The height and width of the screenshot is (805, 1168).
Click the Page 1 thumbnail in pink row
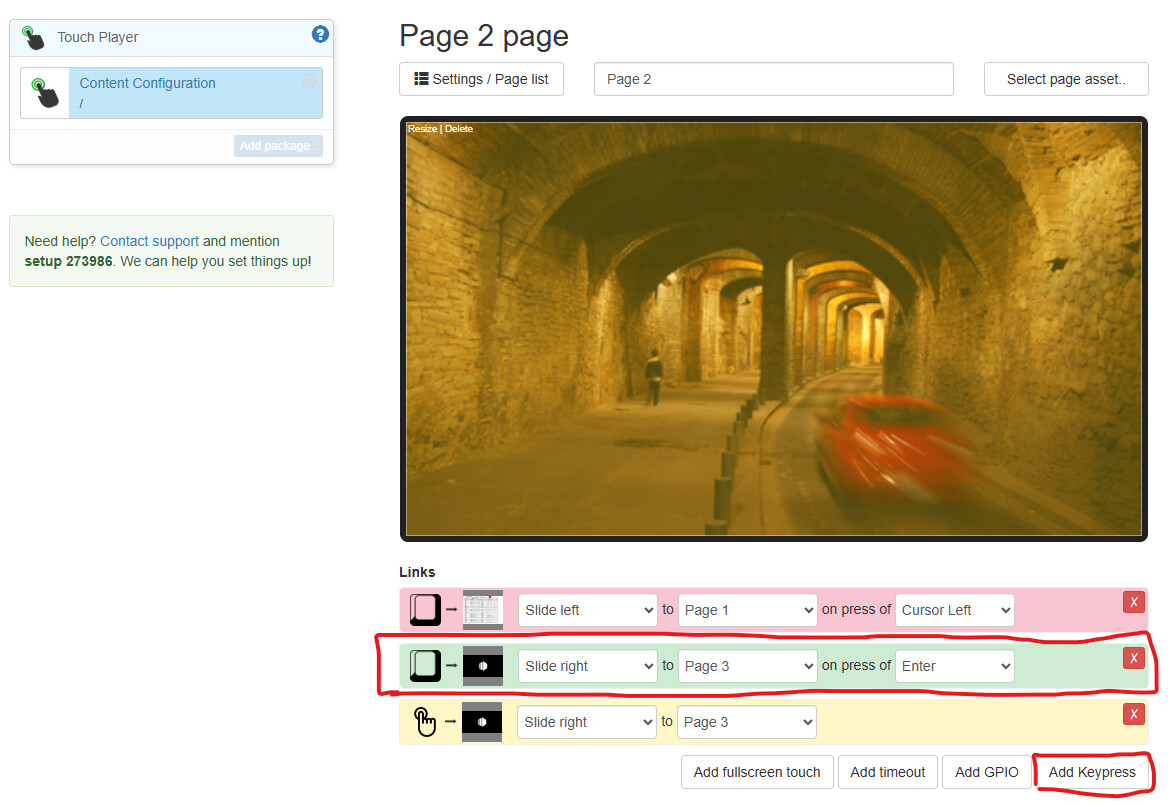[482, 610]
